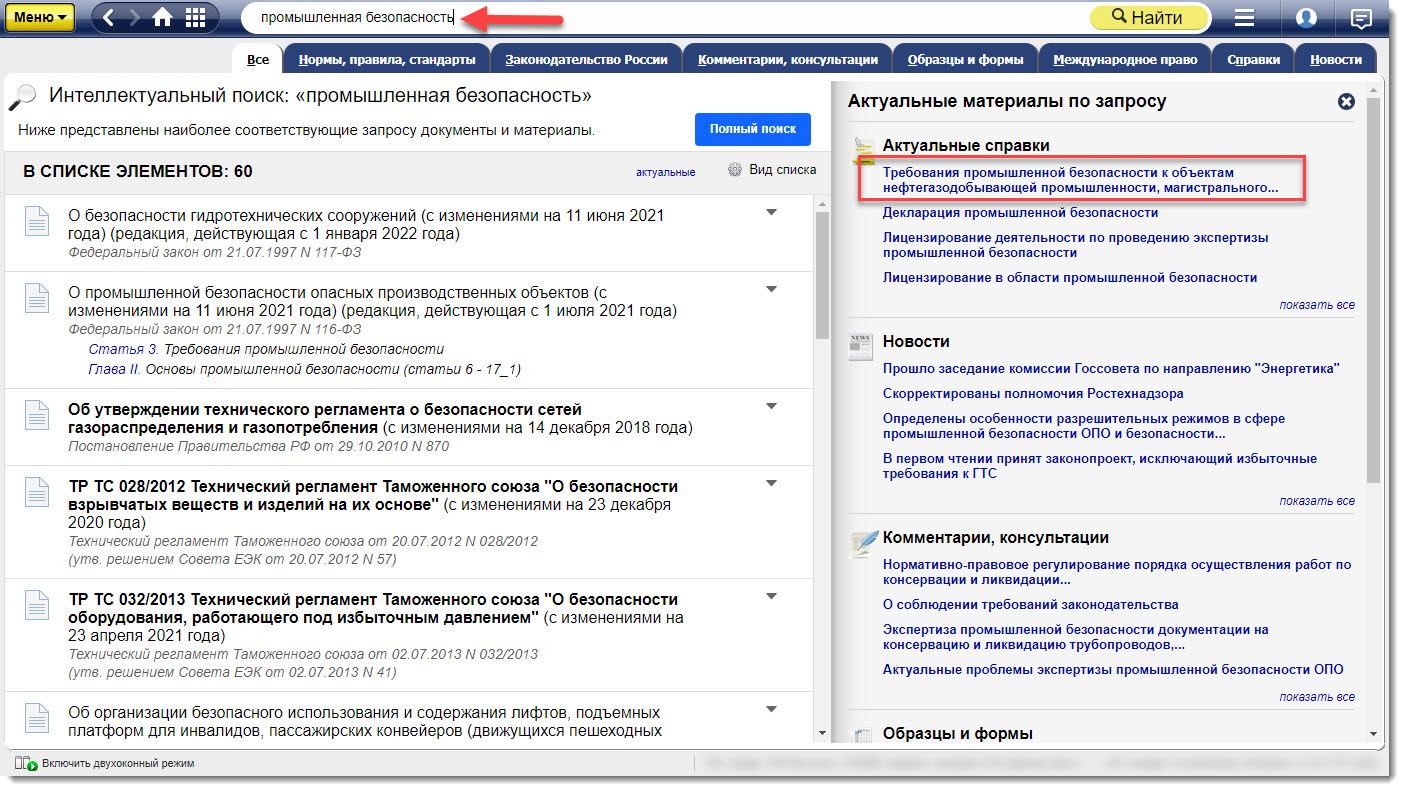1404x791 pixels.
Task: Click the актуальные filter link
Action: (665, 172)
